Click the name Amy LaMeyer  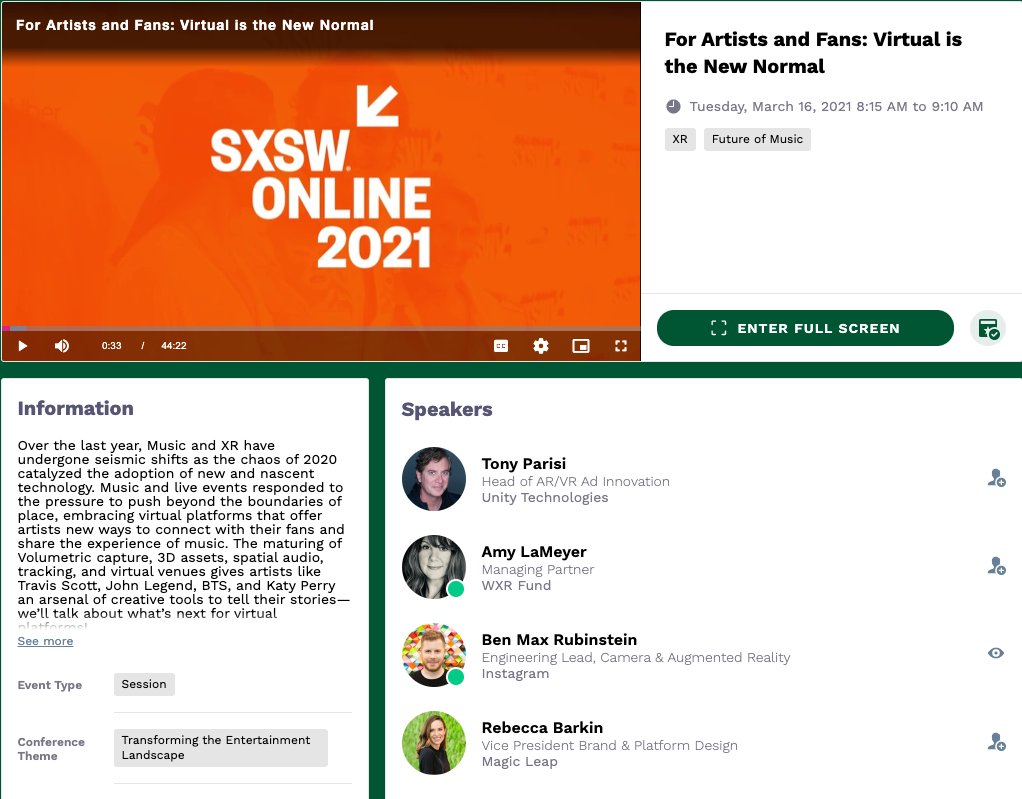click(534, 552)
